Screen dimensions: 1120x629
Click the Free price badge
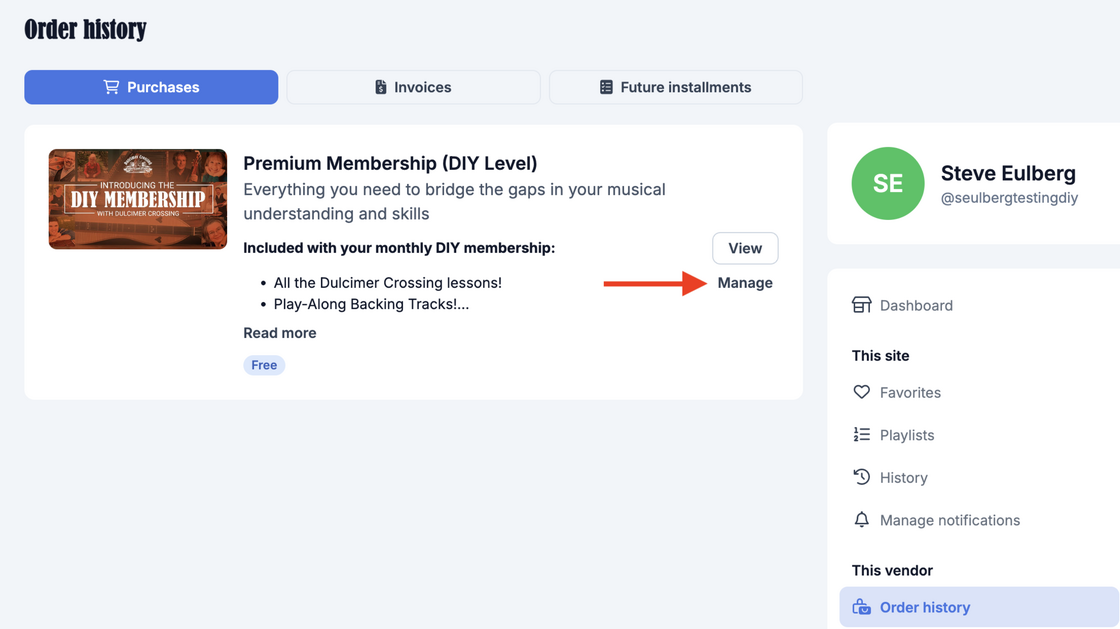coord(264,365)
